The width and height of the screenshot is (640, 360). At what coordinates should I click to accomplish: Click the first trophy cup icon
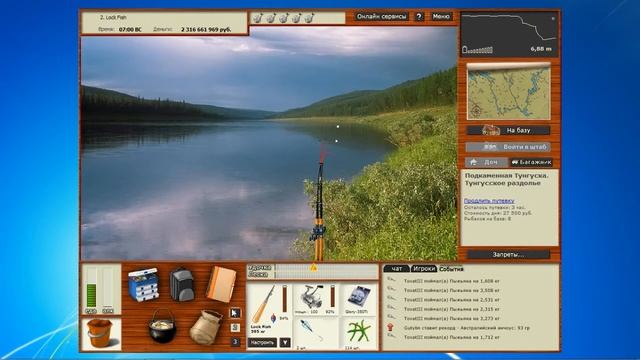[258, 18]
